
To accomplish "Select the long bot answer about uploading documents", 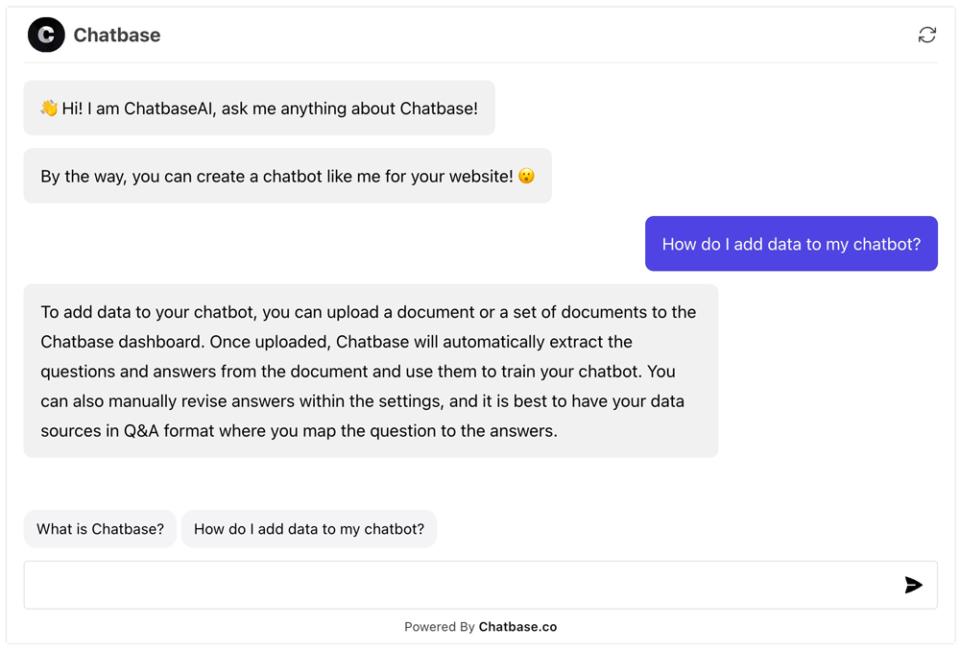I will pos(370,371).
